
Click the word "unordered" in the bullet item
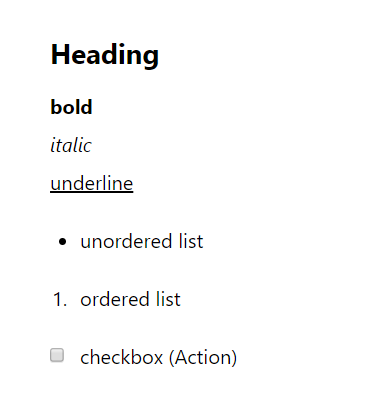click(126, 241)
